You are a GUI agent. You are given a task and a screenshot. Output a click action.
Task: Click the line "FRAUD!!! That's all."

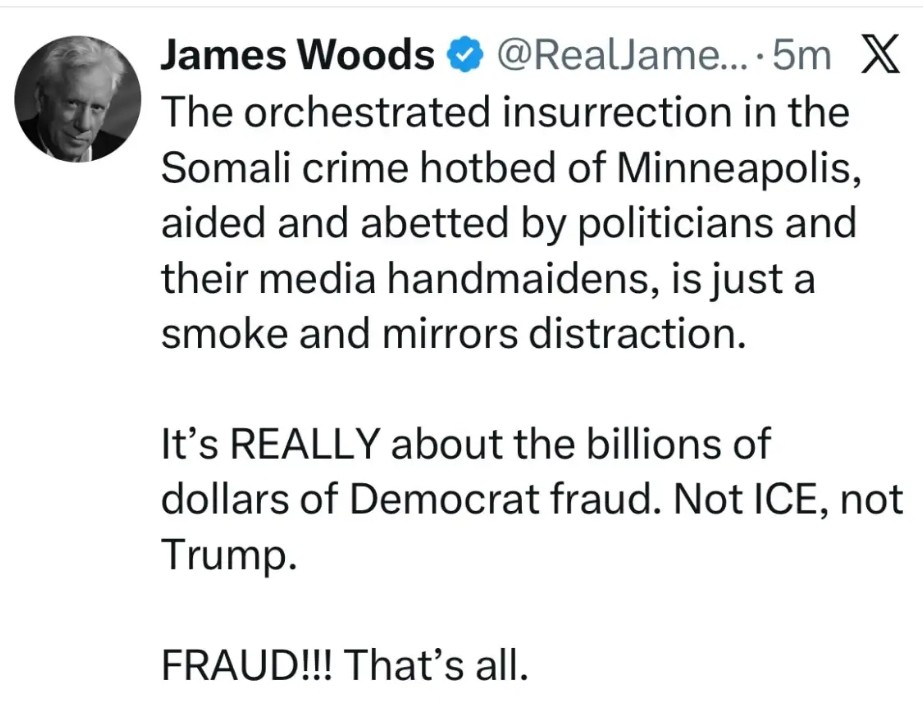click(343, 664)
